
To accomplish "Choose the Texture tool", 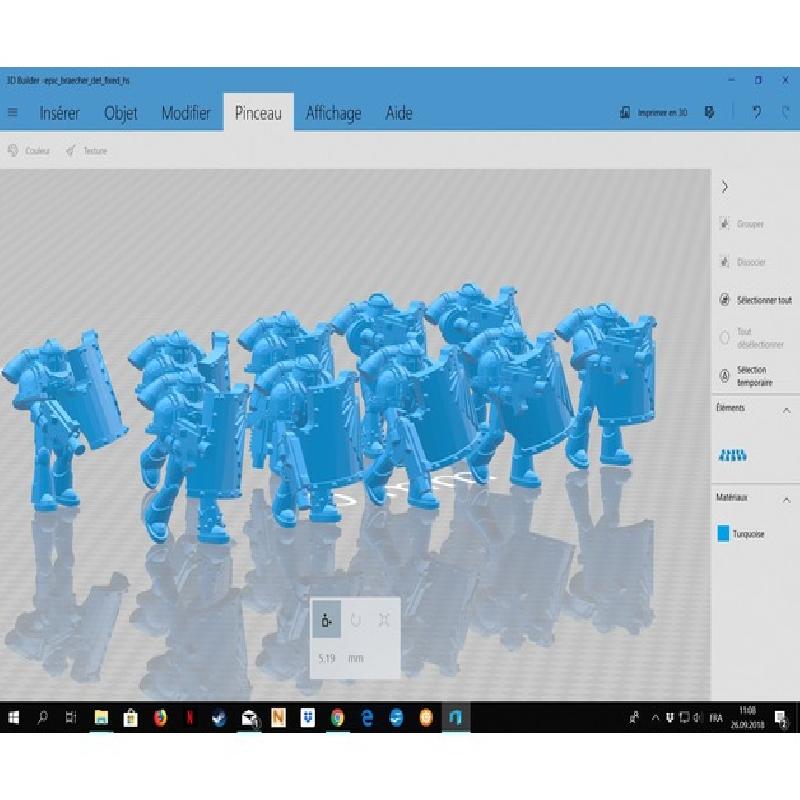I will click(x=87, y=151).
